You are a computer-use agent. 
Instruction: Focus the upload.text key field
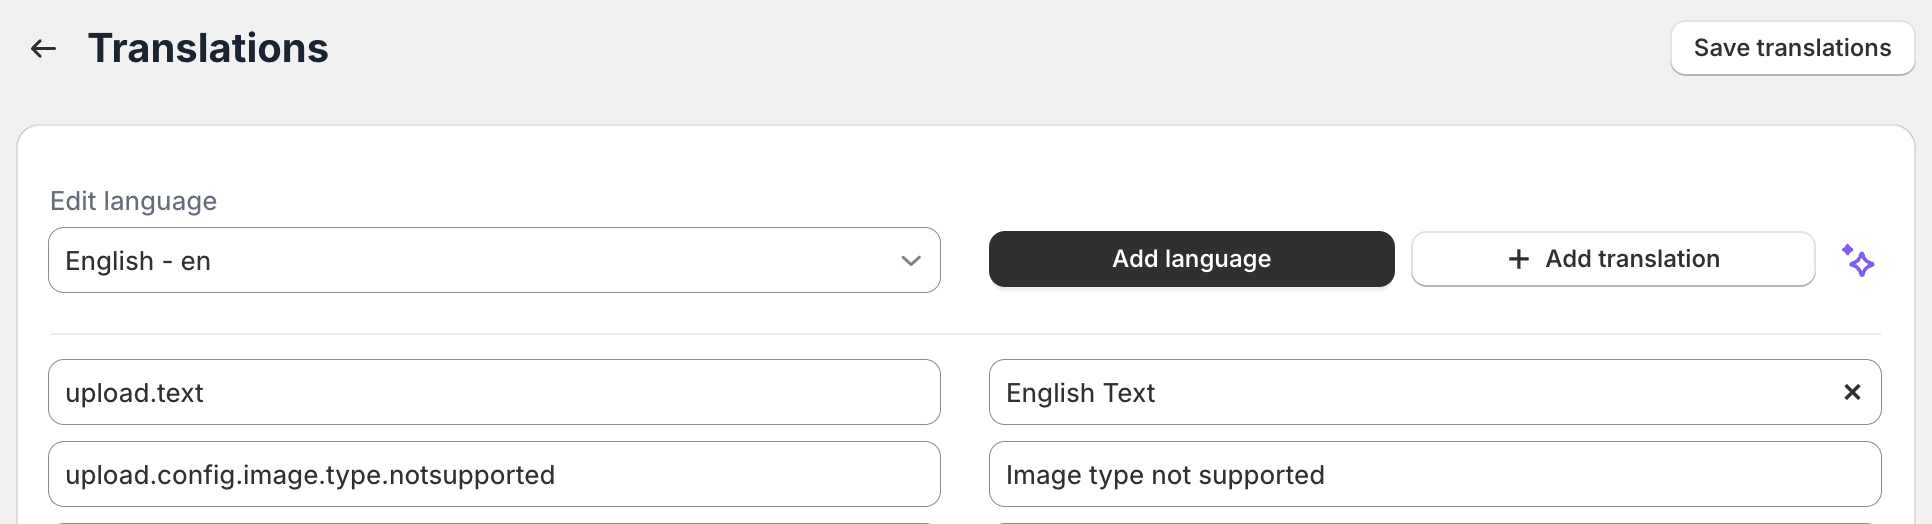(494, 392)
